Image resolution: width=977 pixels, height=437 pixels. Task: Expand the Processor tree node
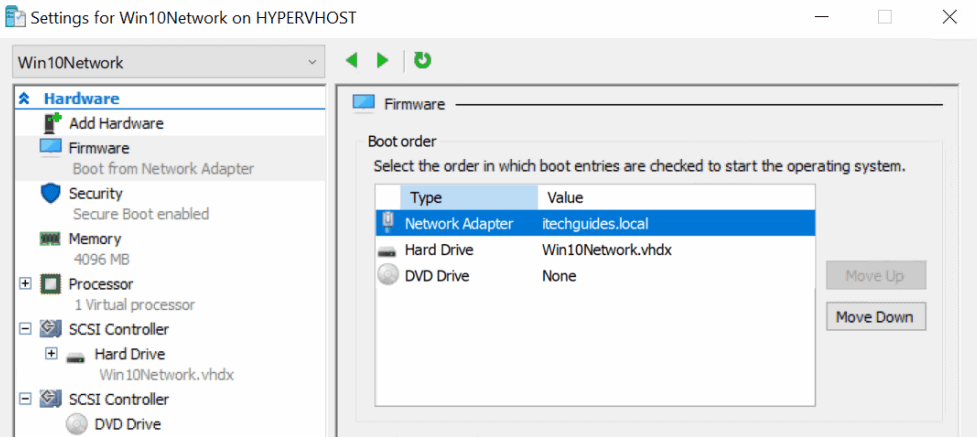click(25, 284)
